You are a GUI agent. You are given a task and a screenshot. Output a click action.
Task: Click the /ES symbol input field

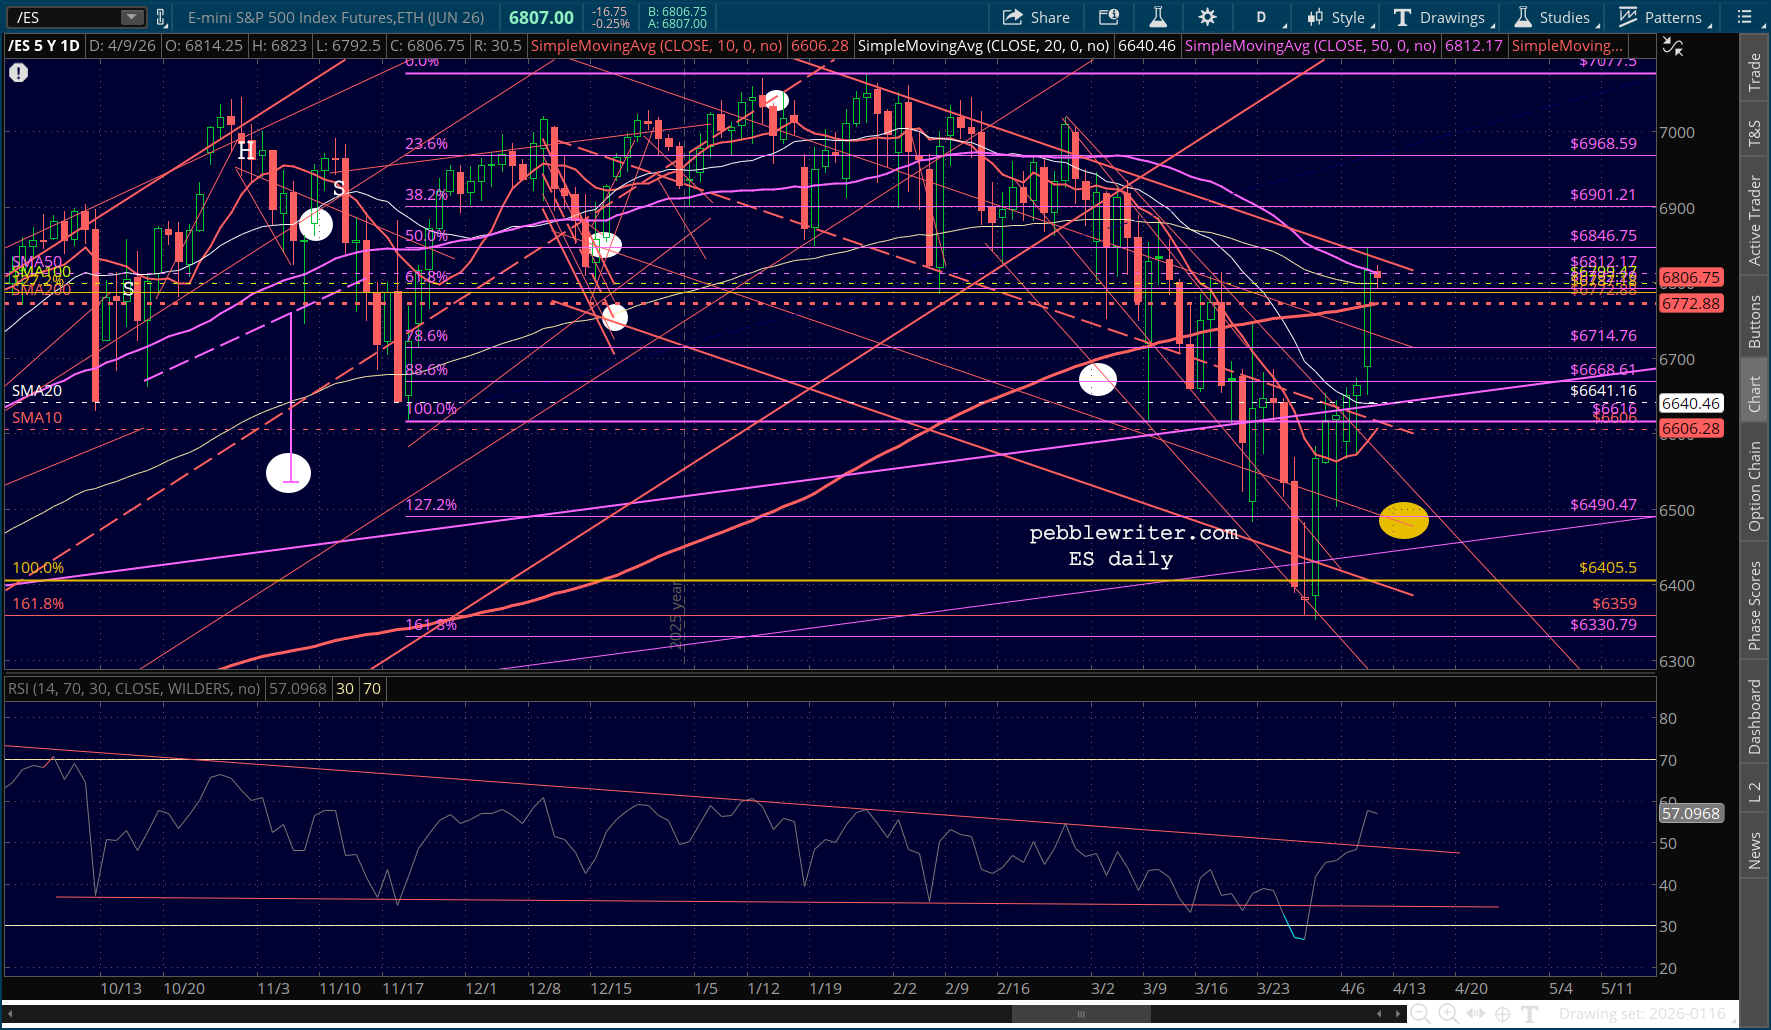click(66, 17)
